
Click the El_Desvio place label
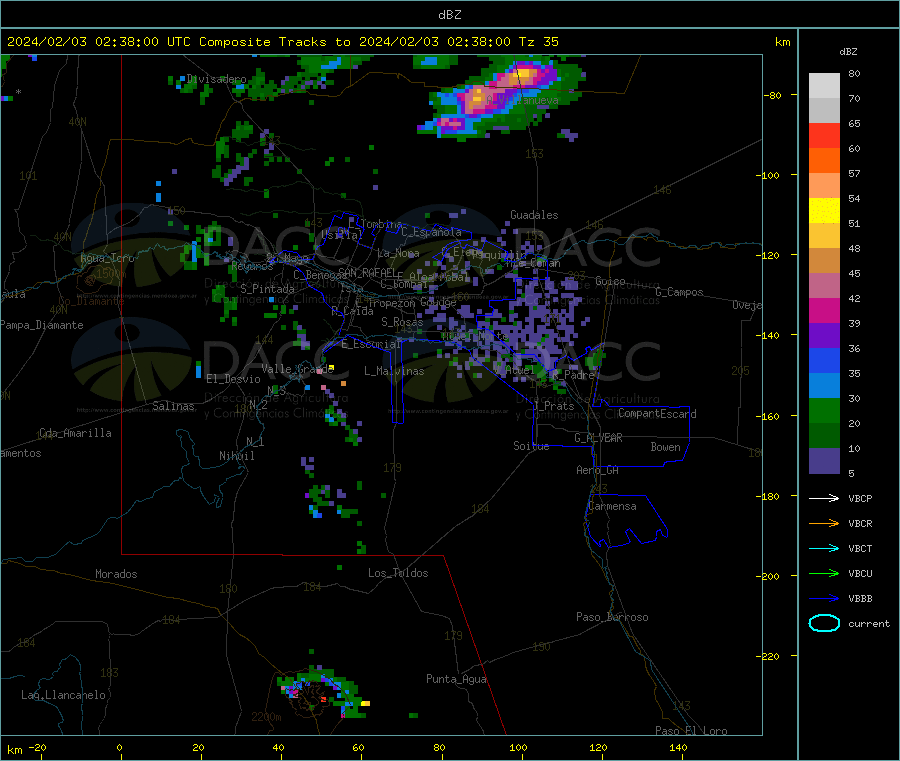(233, 379)
